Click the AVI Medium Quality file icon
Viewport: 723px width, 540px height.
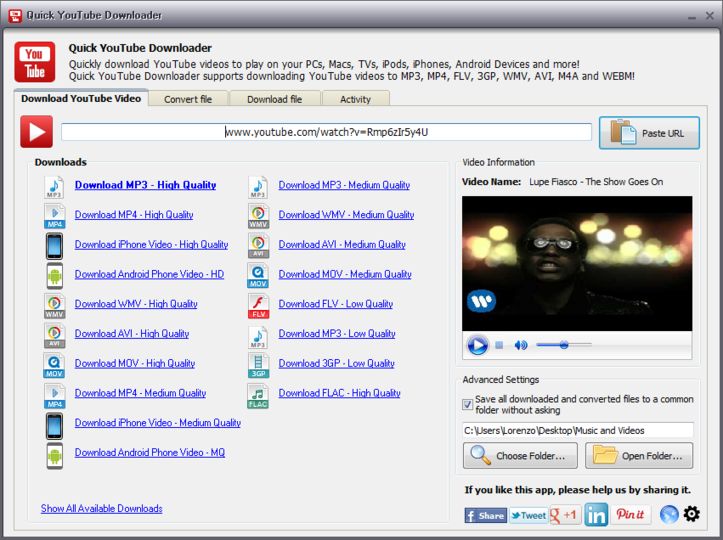coord(258,246)
